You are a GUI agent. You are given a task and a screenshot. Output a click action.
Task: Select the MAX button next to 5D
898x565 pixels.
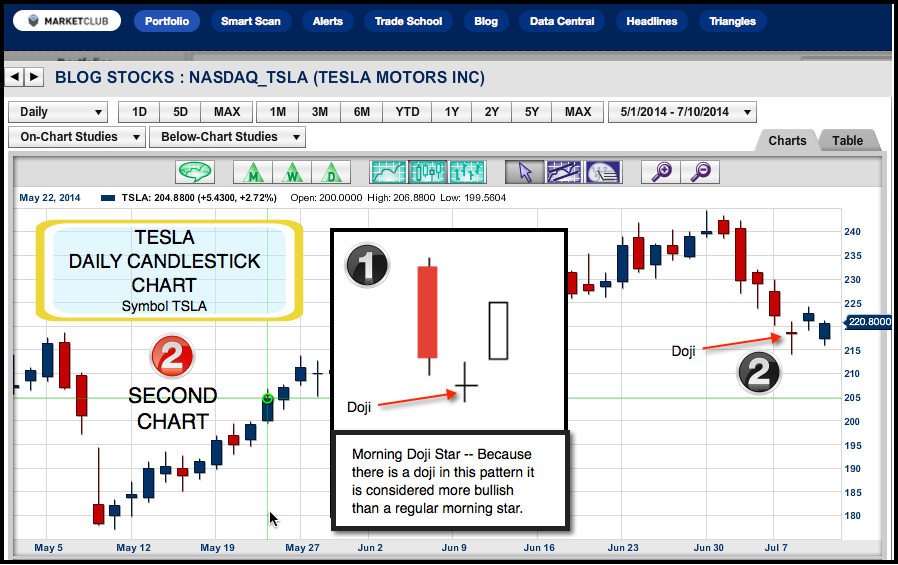pyautogui.click(x=227, y=112)
